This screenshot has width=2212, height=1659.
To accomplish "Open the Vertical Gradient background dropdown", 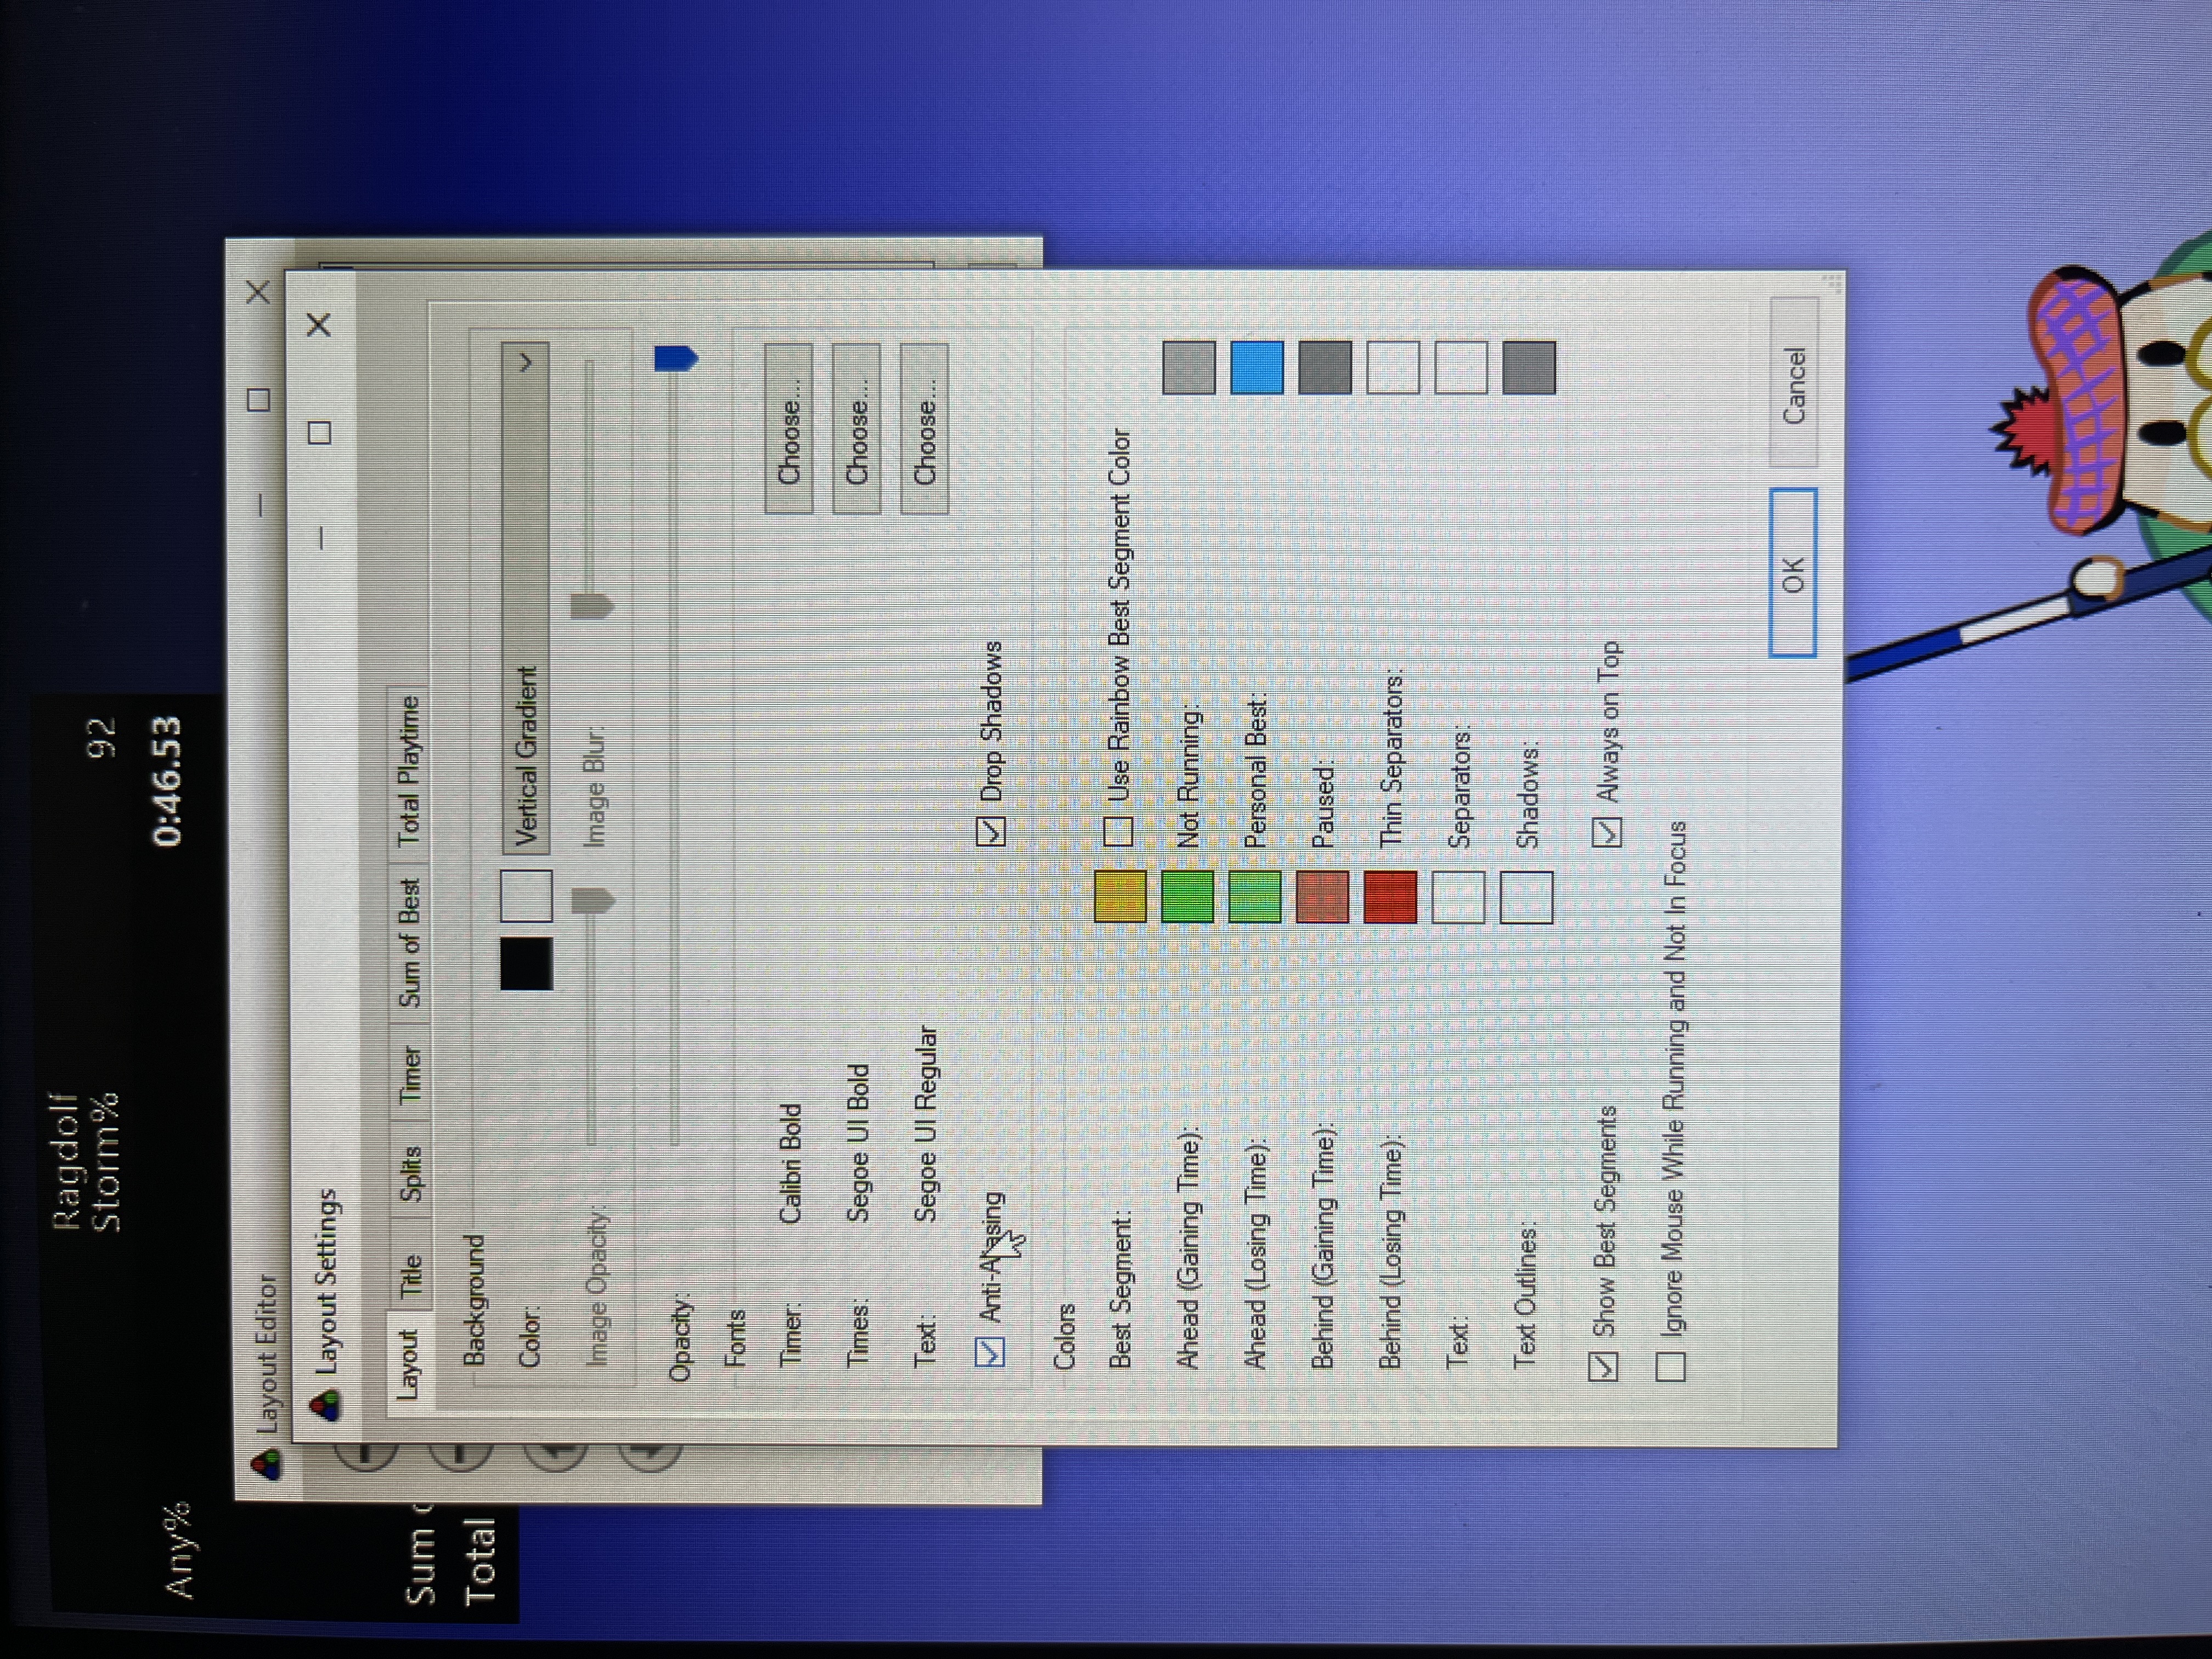I will 526,599.
